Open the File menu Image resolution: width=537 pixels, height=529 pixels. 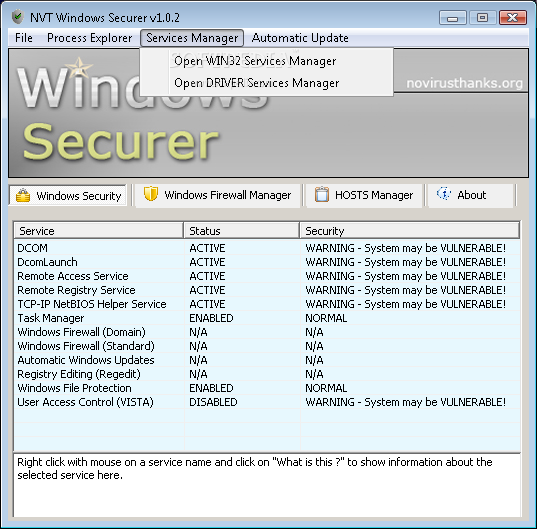coord(24,38)
